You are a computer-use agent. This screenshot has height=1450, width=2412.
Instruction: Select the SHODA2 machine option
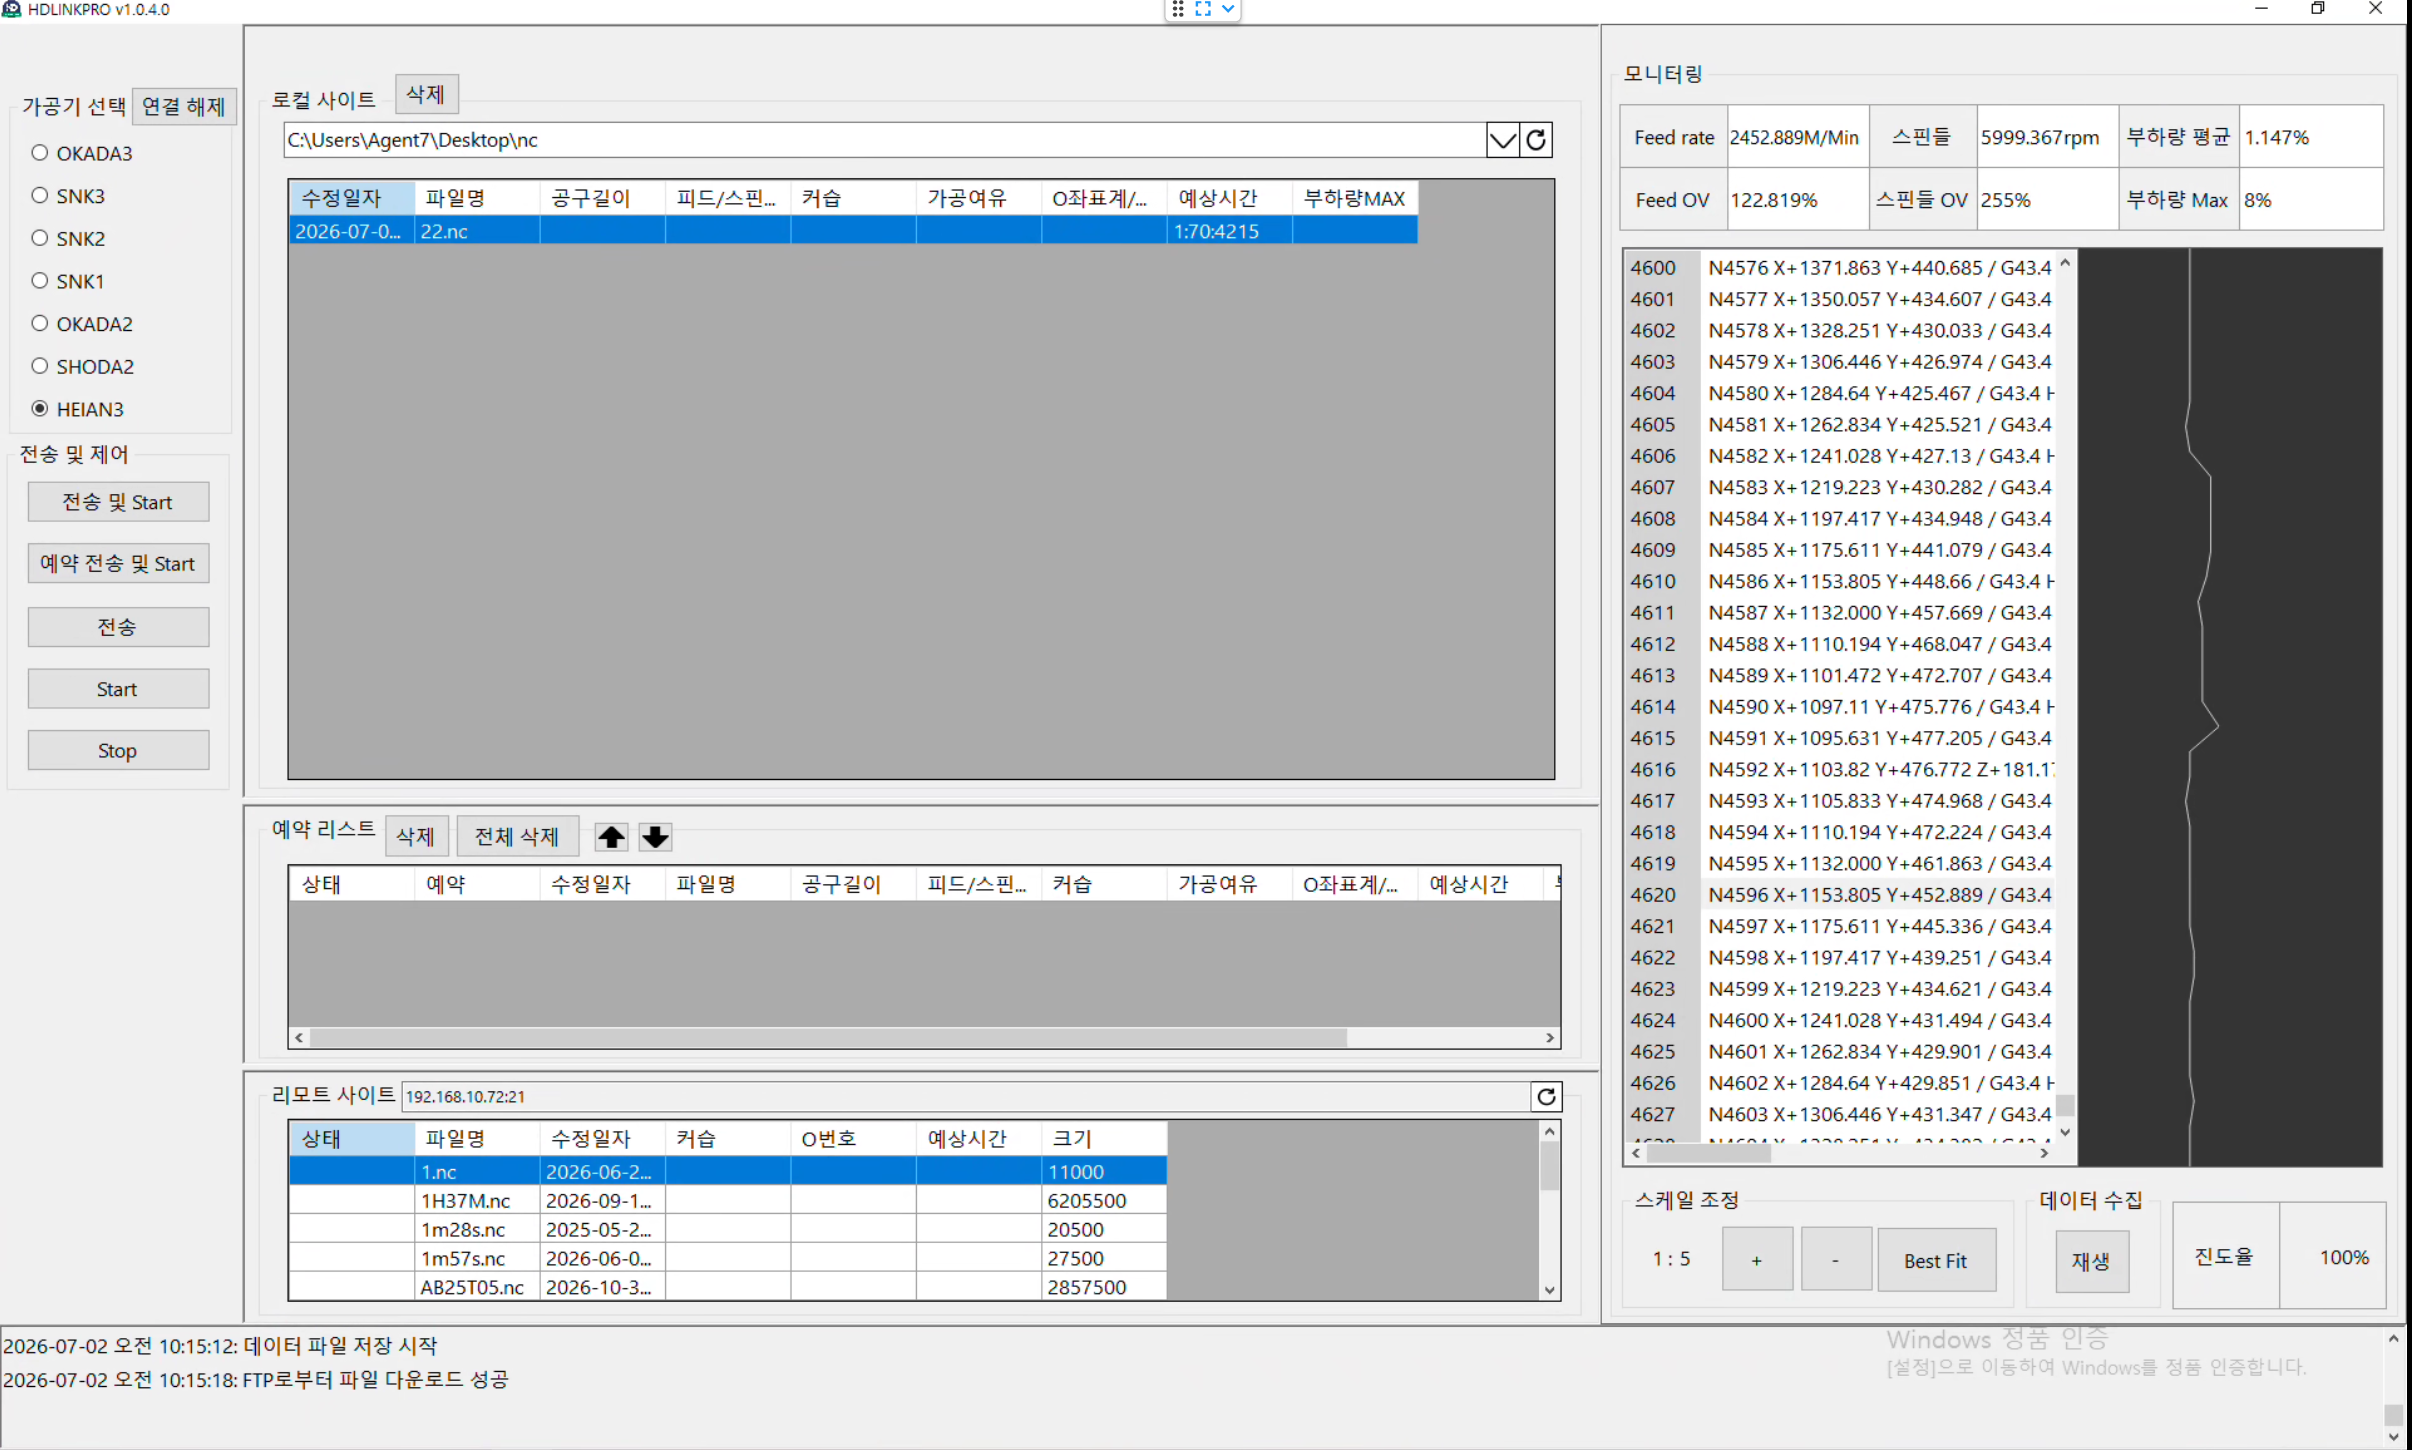(40, 366)
